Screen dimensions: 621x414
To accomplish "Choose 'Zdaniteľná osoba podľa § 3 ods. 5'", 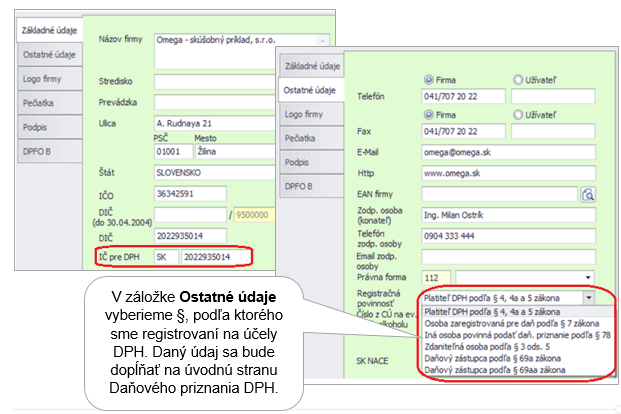I will coord(490,346).
